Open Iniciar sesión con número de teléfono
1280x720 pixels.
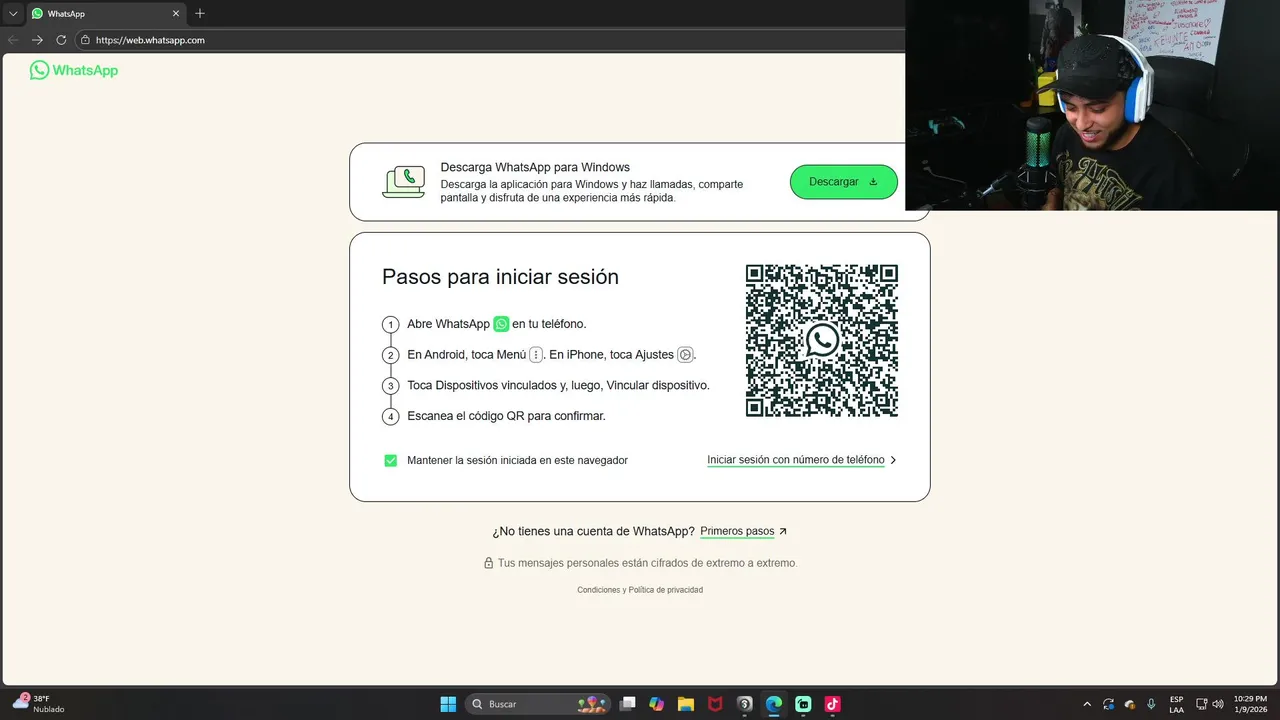(x=796, y=460)
